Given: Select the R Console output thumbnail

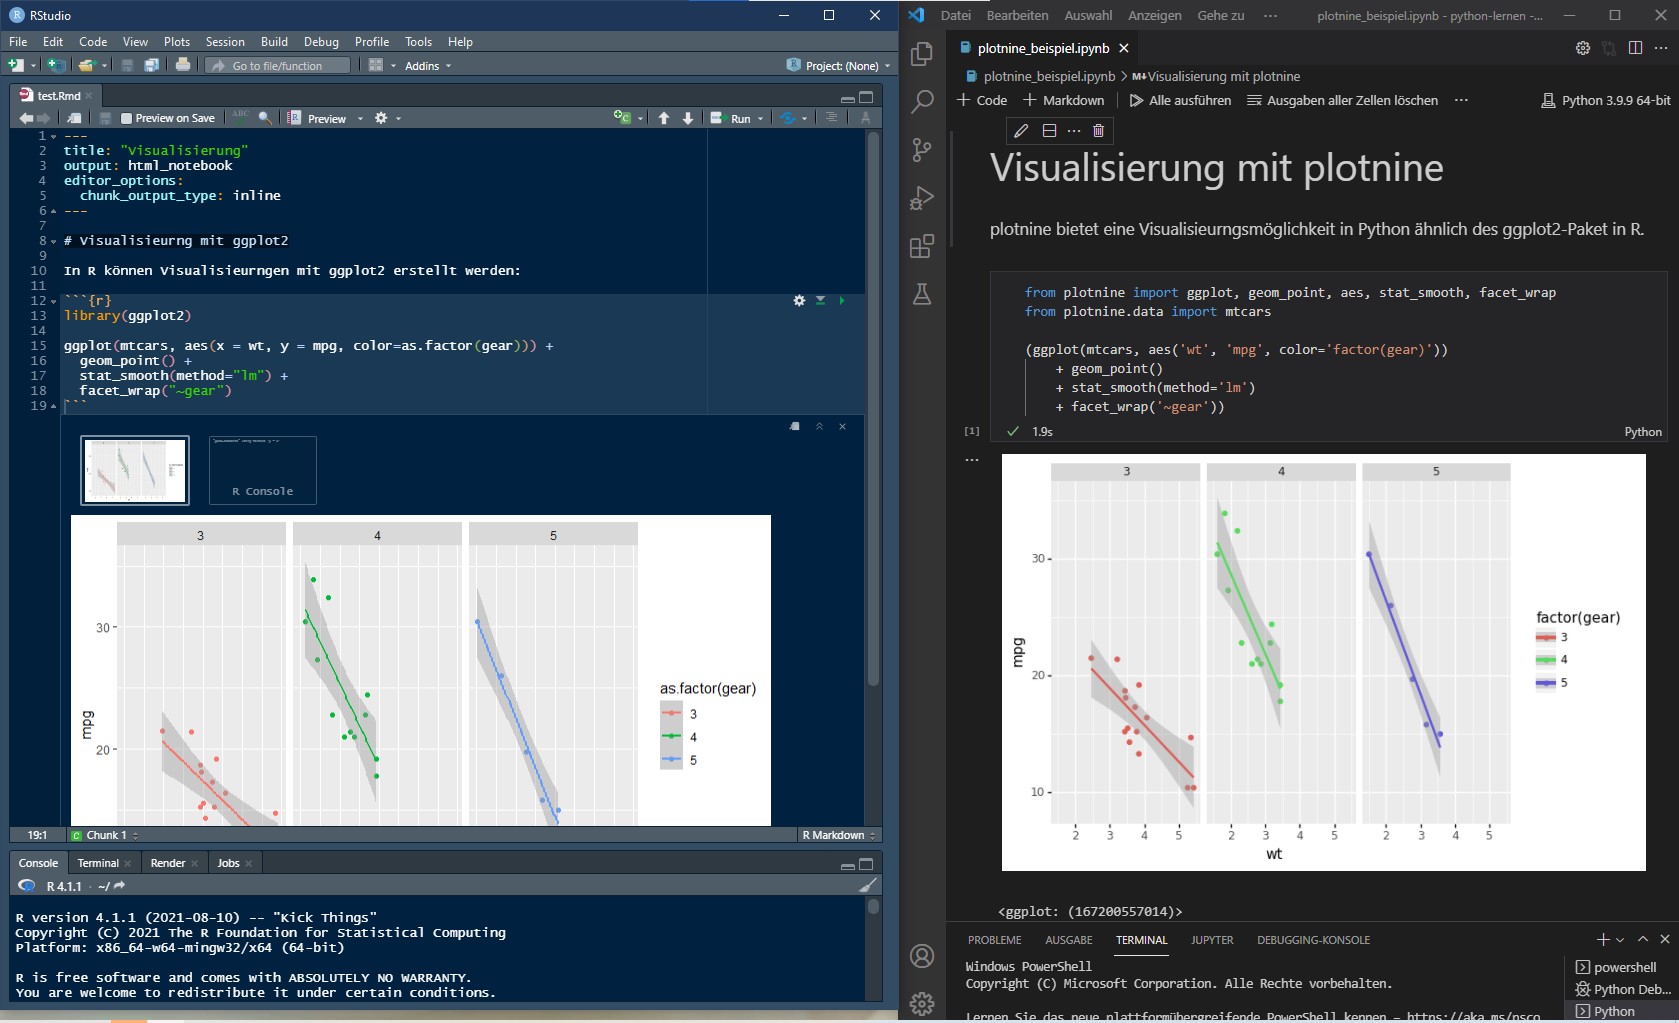Looking at the screenshot, I should 263,470.
